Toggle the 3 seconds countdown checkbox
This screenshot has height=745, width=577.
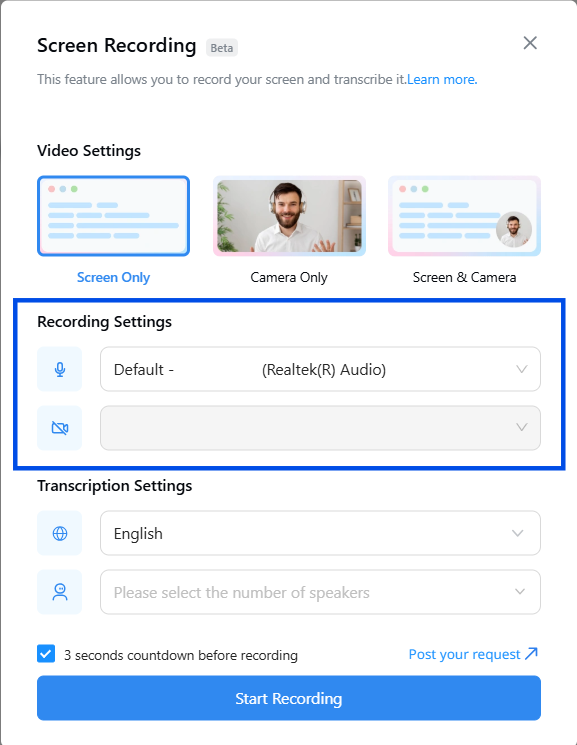tap(46, 654)
